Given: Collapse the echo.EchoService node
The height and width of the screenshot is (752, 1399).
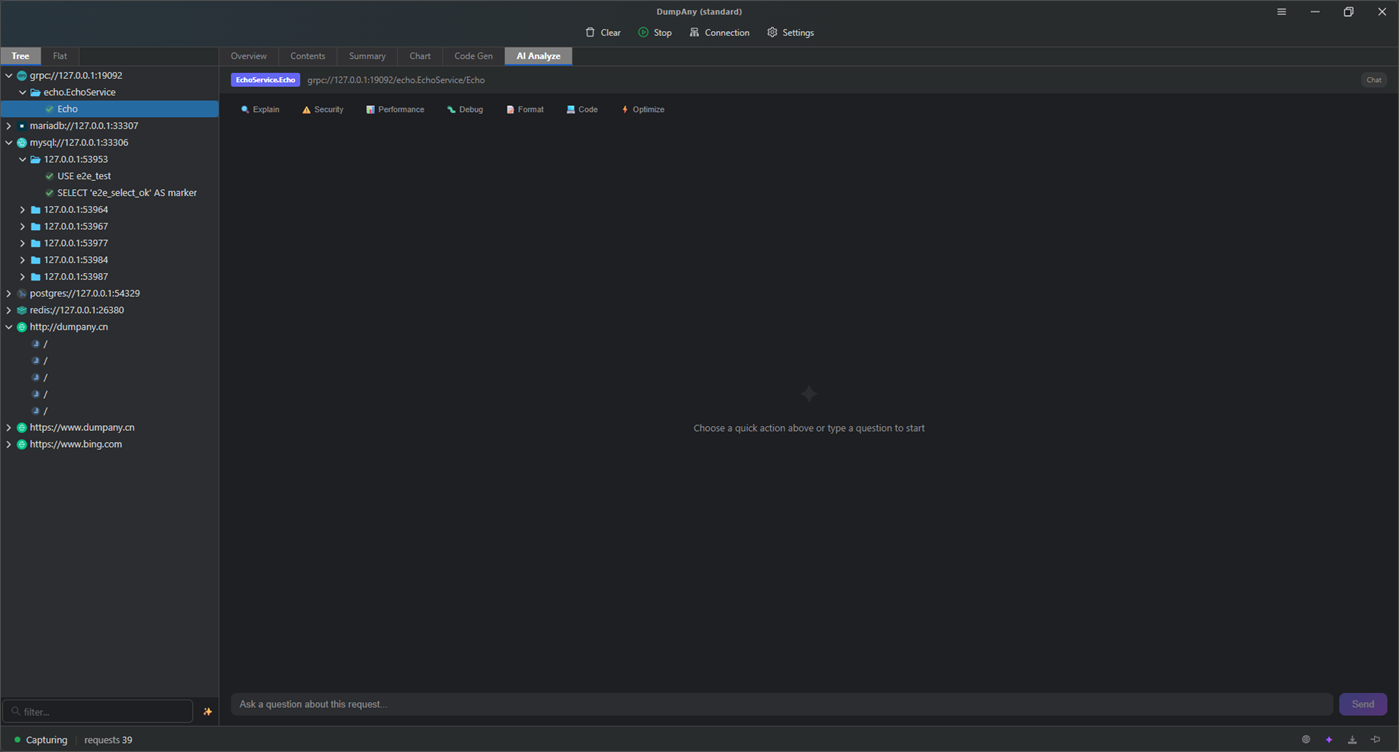Looking at the screenshot, I should (22, 92).
